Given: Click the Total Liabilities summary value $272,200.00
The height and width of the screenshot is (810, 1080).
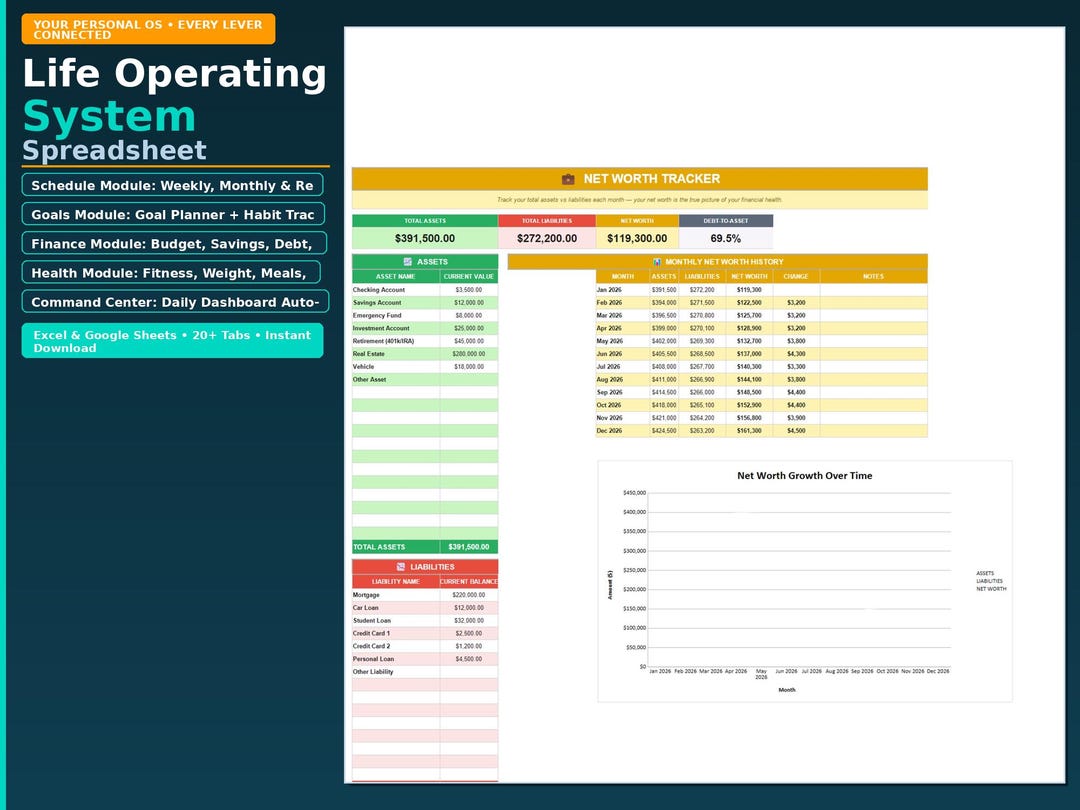Looking at the screenshot, I should click(547, 238).
